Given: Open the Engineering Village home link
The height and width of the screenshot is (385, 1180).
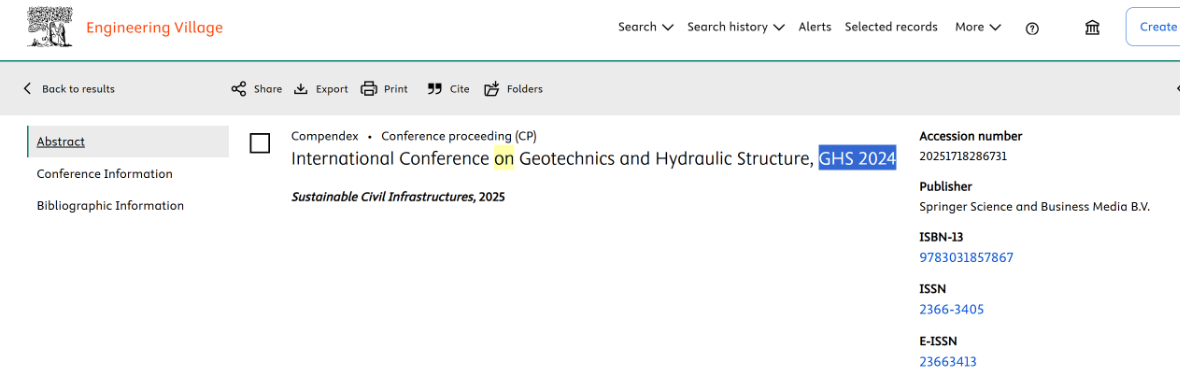Looking at the screenshot, I should [154, 28].
